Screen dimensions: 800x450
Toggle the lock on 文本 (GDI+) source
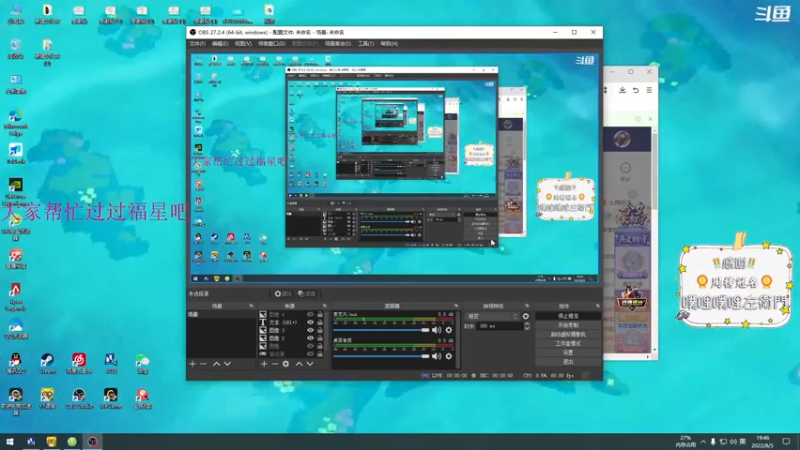pos(320,322)
